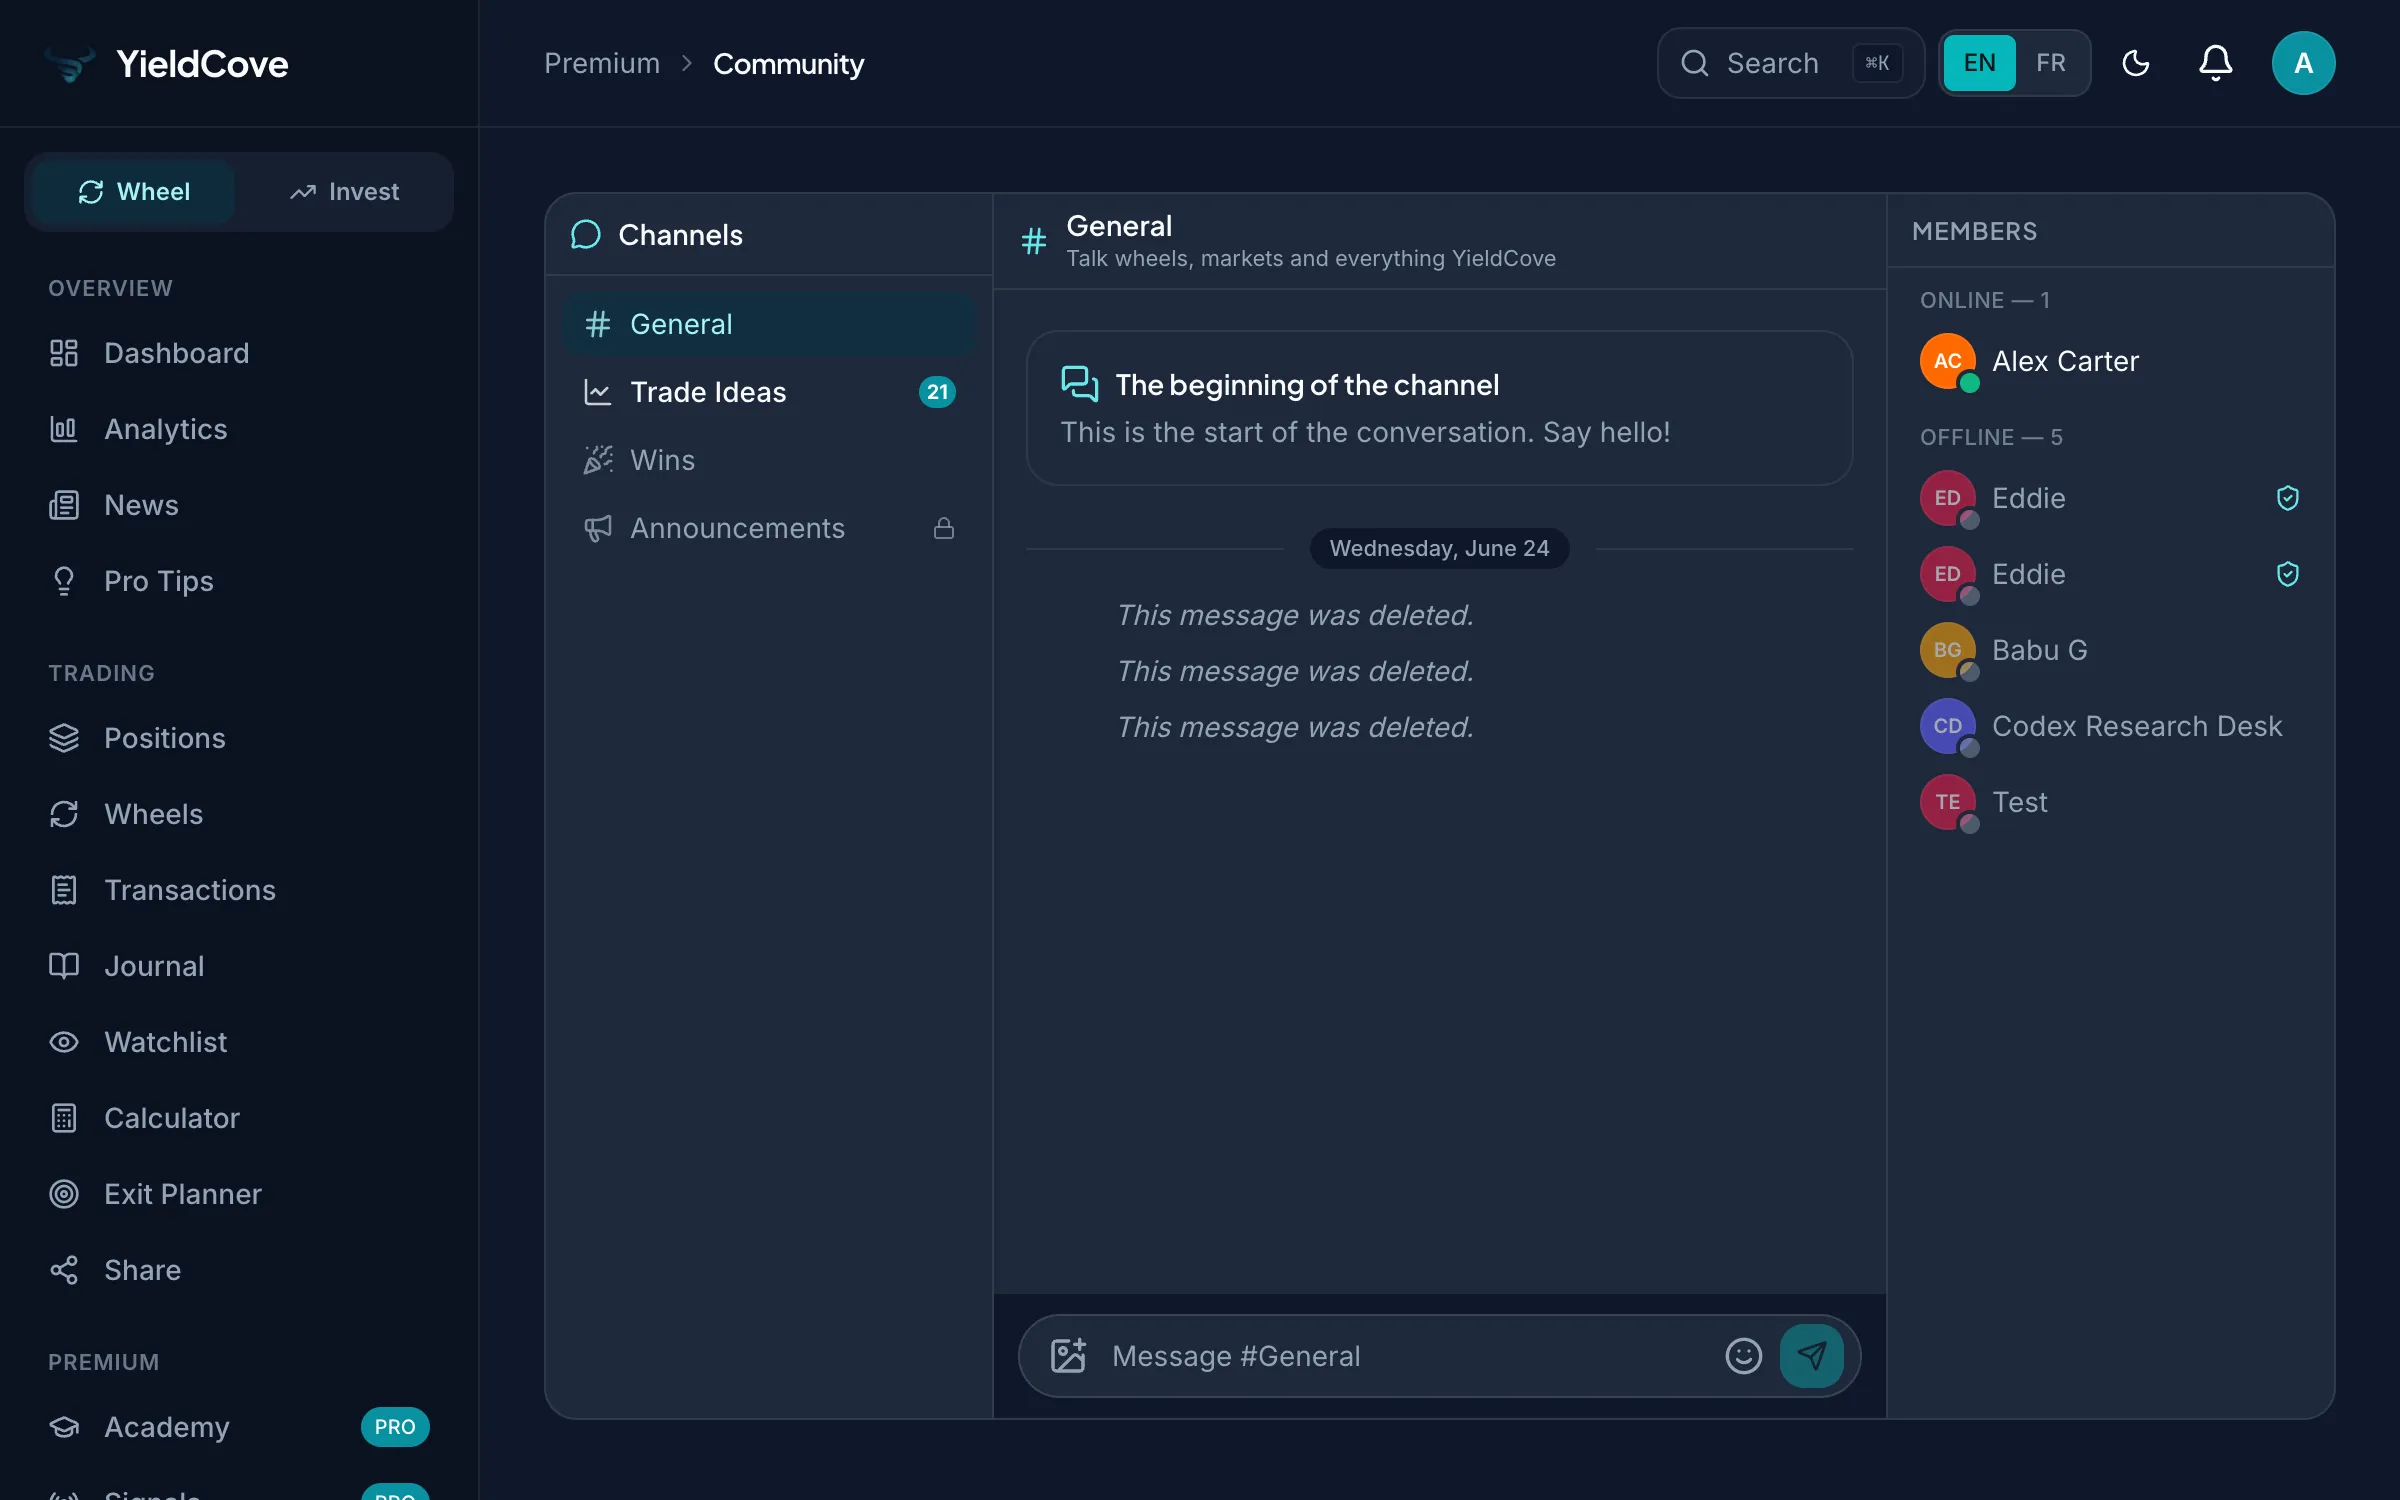Click the ⌘K shortcut badge in search
Screen dimensions: 2400x1500
click(1877, 63)
